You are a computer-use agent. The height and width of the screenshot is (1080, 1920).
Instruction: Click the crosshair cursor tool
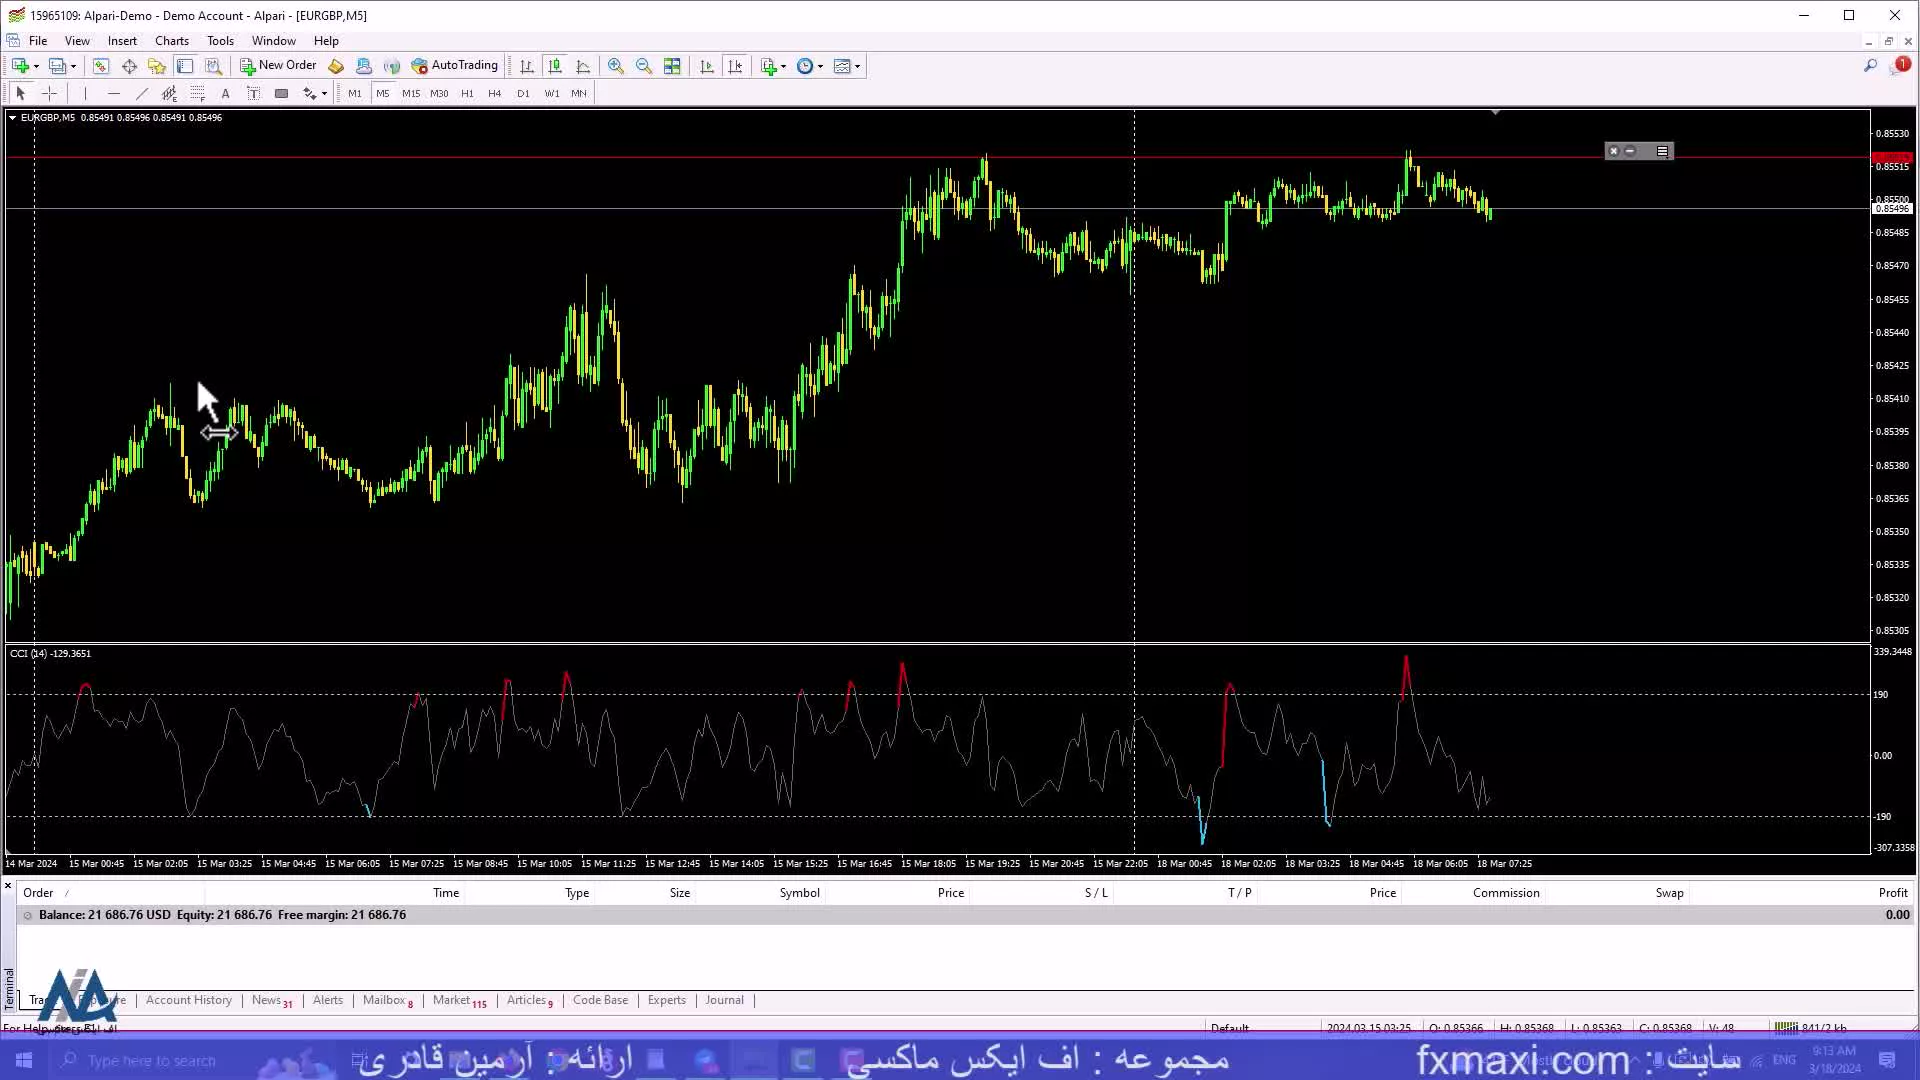(x=49, y=92)
